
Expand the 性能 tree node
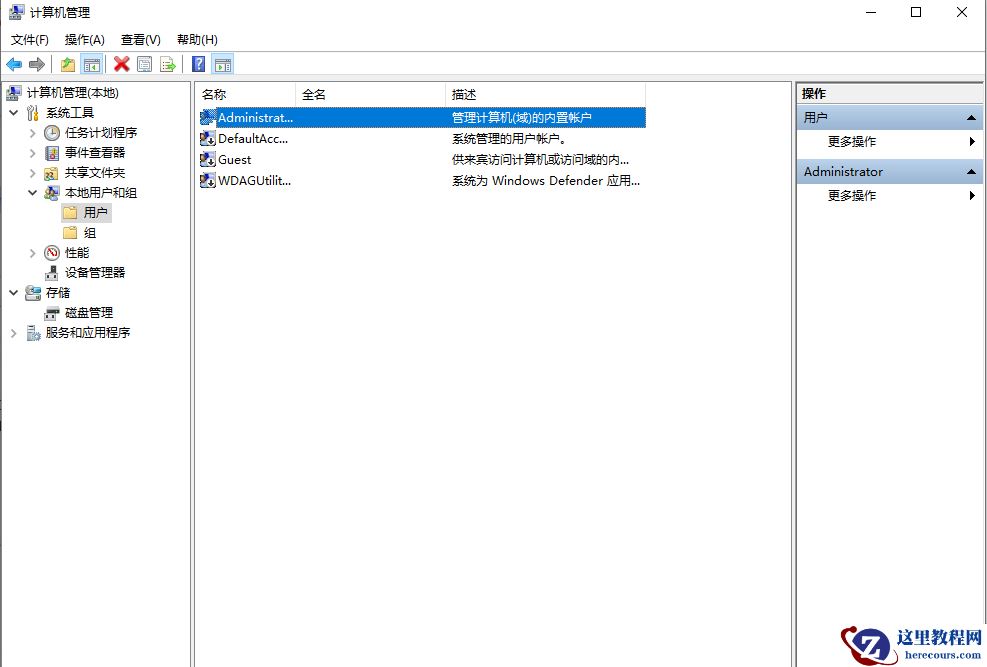[33, 252]
